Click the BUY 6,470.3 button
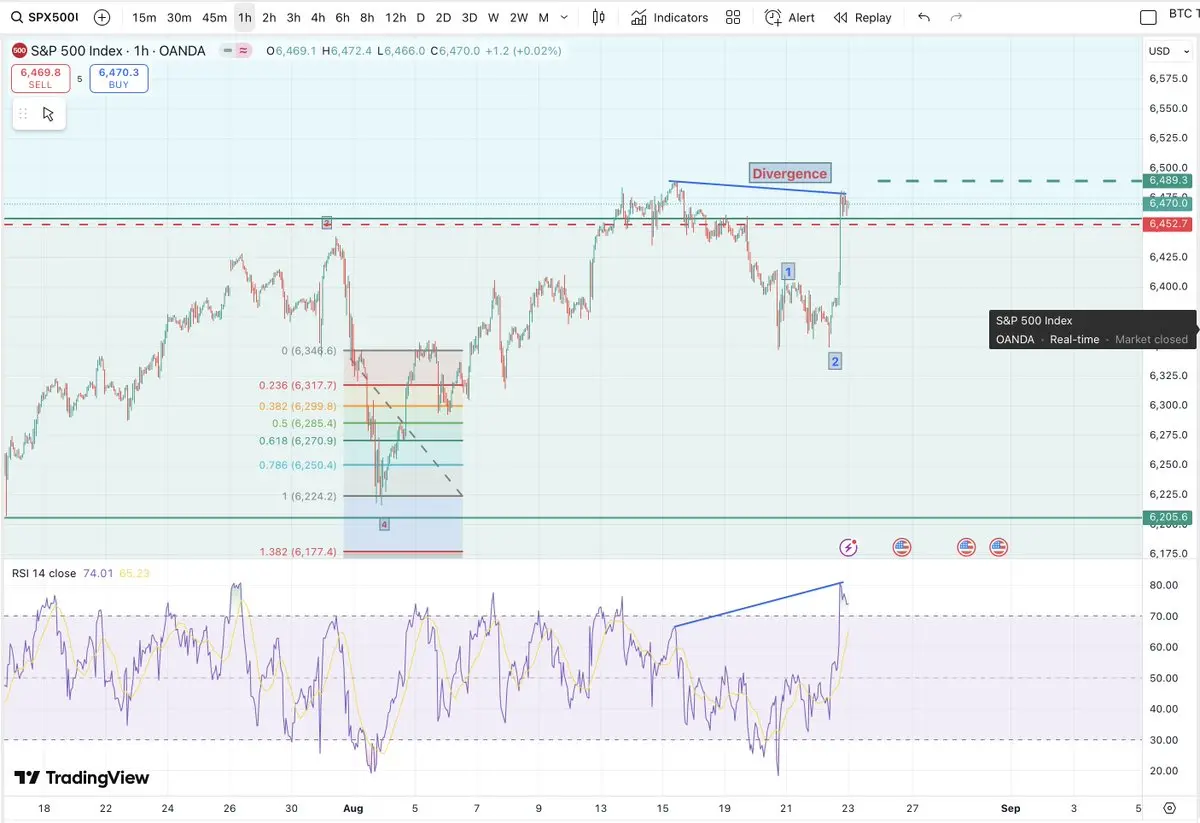Viewport: 1200px width, 823px height. [119, 78]
